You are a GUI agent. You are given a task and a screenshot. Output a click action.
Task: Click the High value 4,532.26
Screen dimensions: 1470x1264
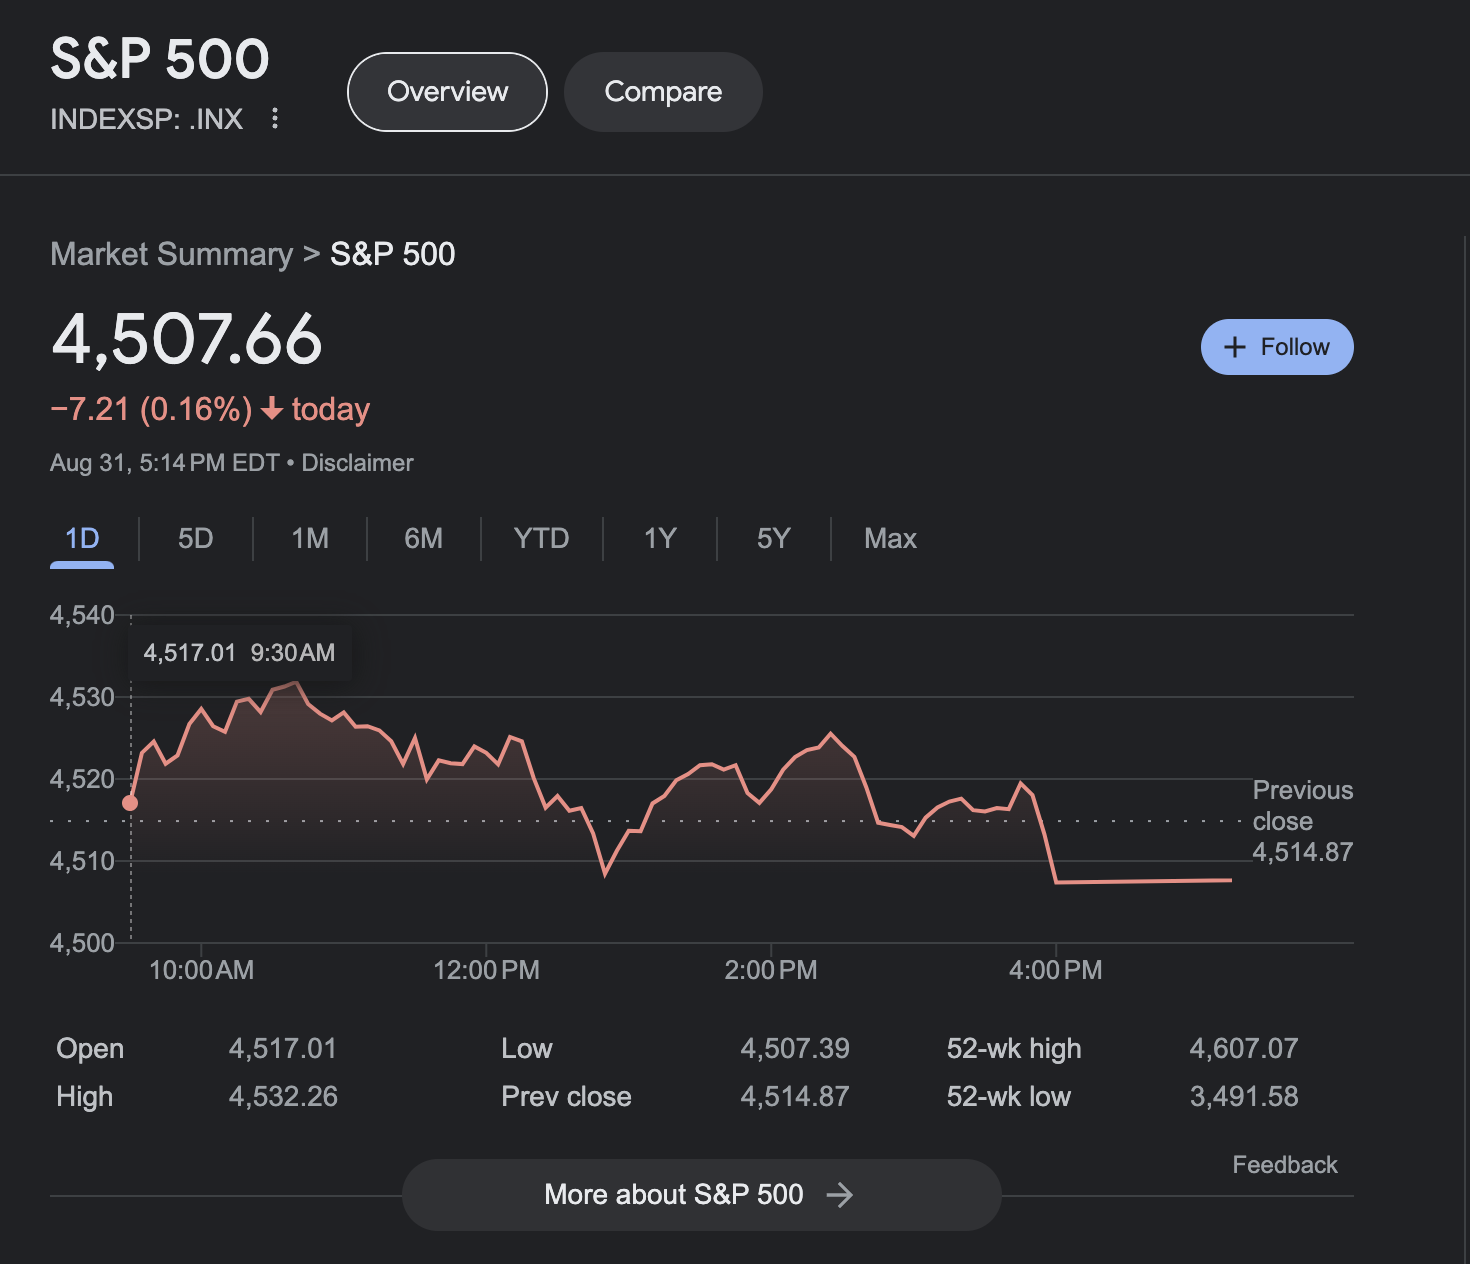pyautogui.click(x=283, y=1096)
